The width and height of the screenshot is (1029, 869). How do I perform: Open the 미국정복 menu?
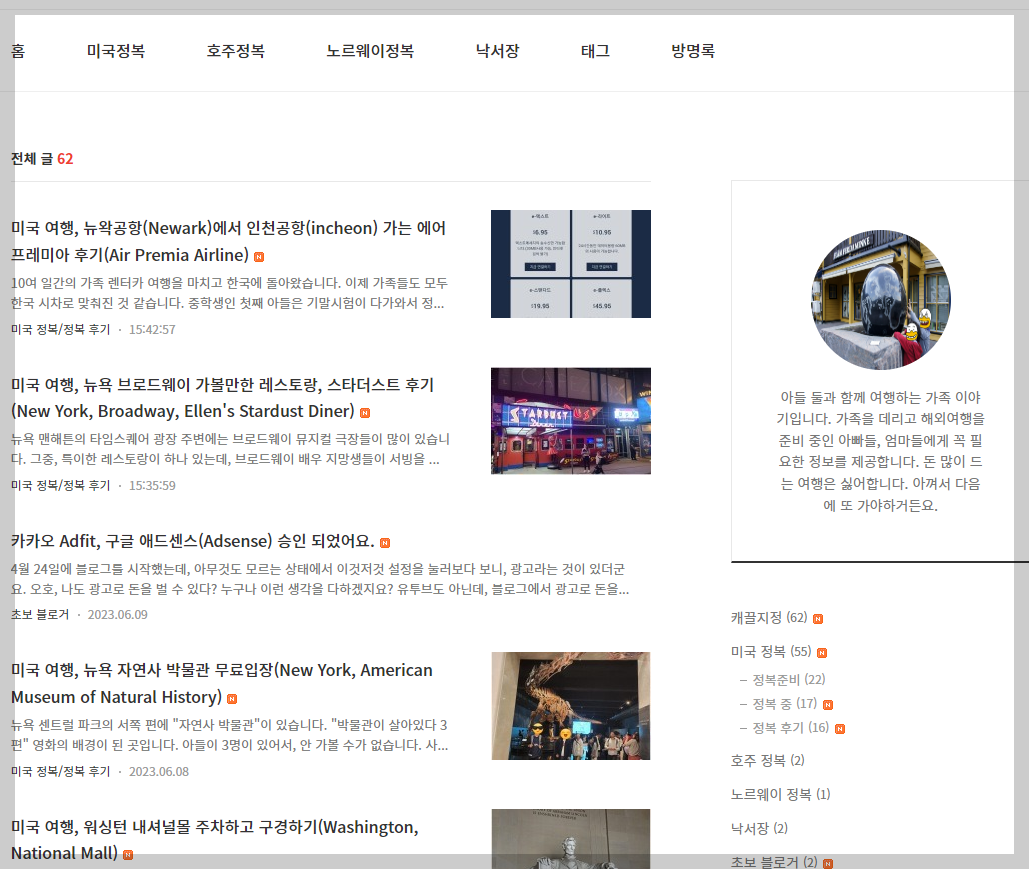[116, 51]
